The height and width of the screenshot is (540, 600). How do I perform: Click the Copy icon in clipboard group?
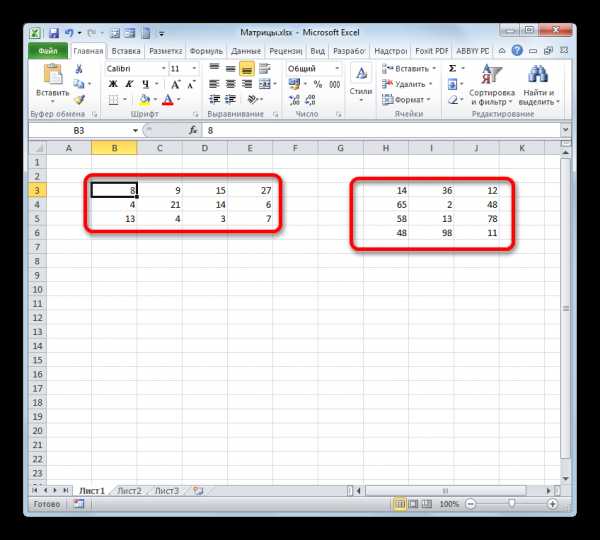[x=79, y=84]
